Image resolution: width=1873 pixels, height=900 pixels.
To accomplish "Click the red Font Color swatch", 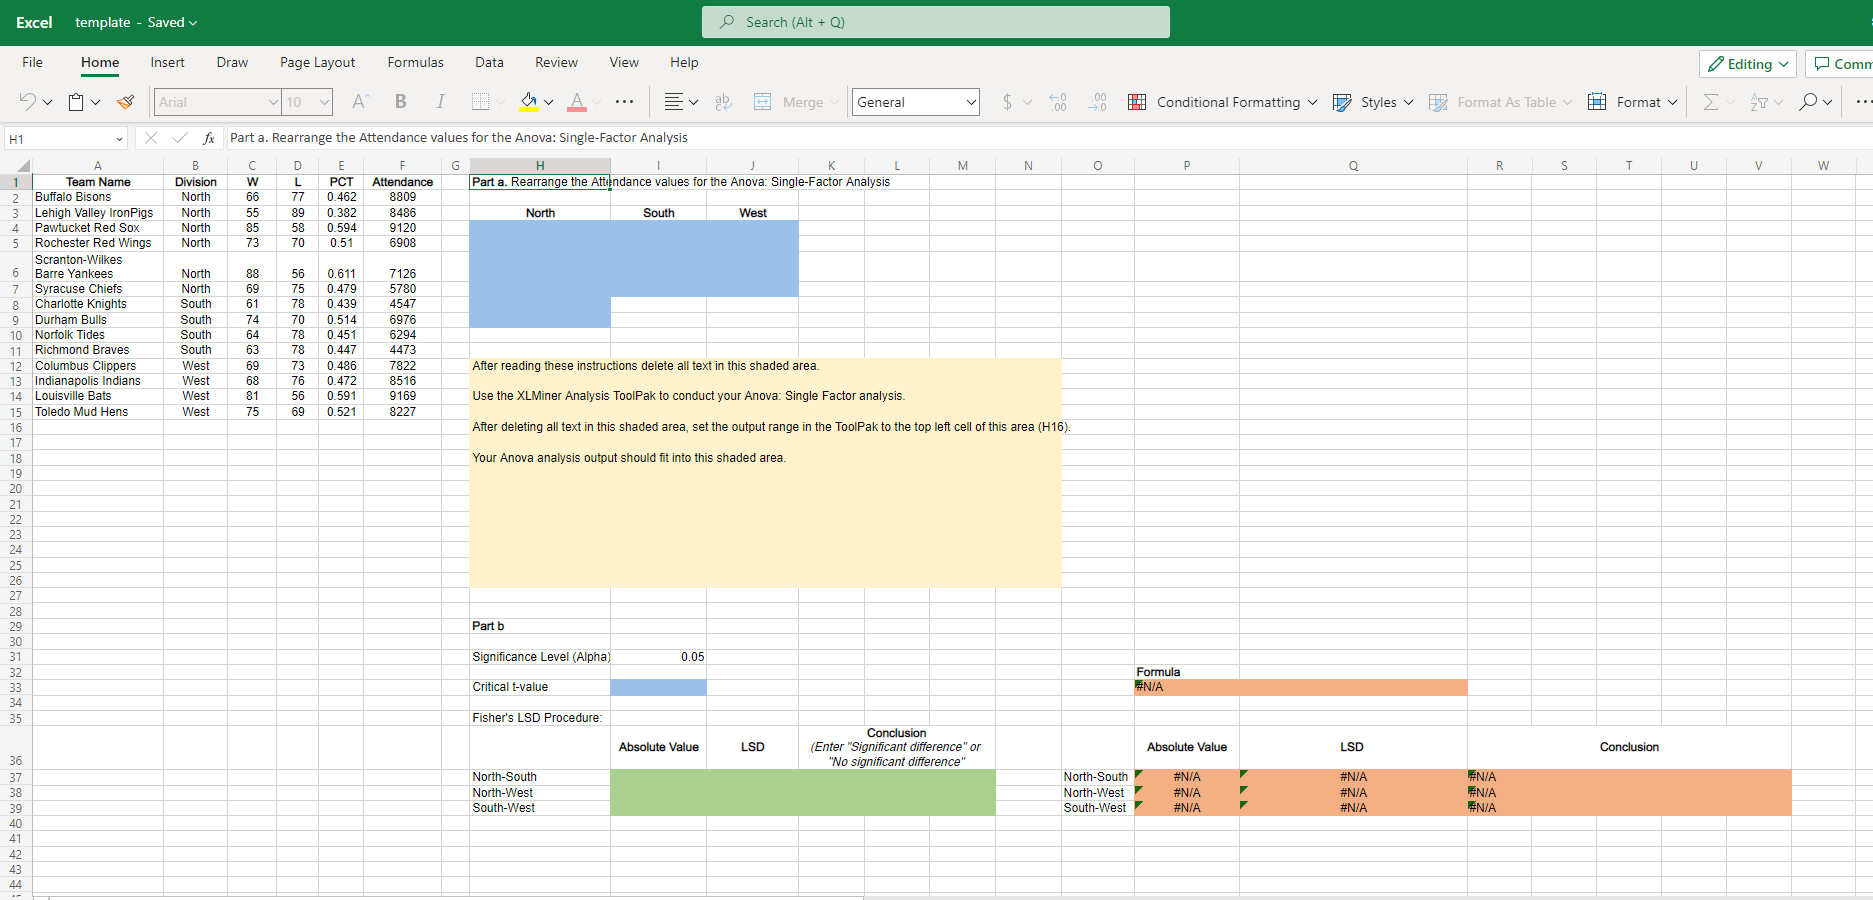I will (x=577, y=101).
